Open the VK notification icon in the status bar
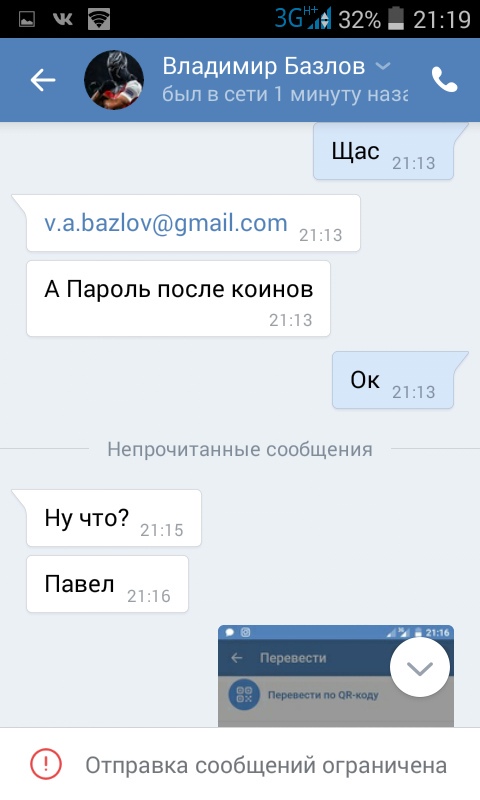 [63, 19]
